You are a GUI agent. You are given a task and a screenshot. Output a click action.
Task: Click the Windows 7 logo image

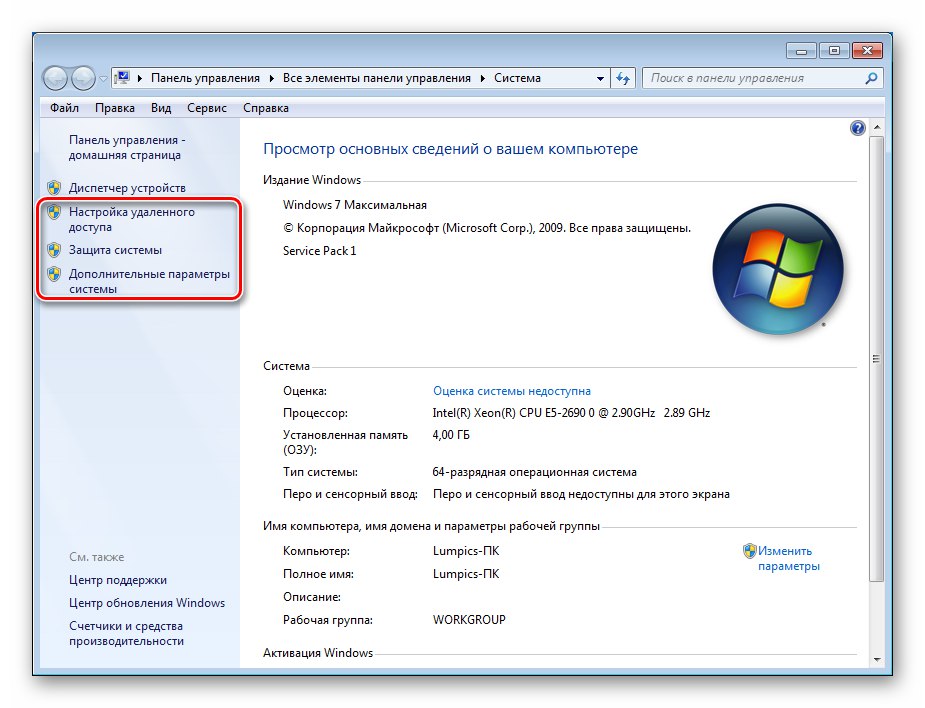pos(778,269)
